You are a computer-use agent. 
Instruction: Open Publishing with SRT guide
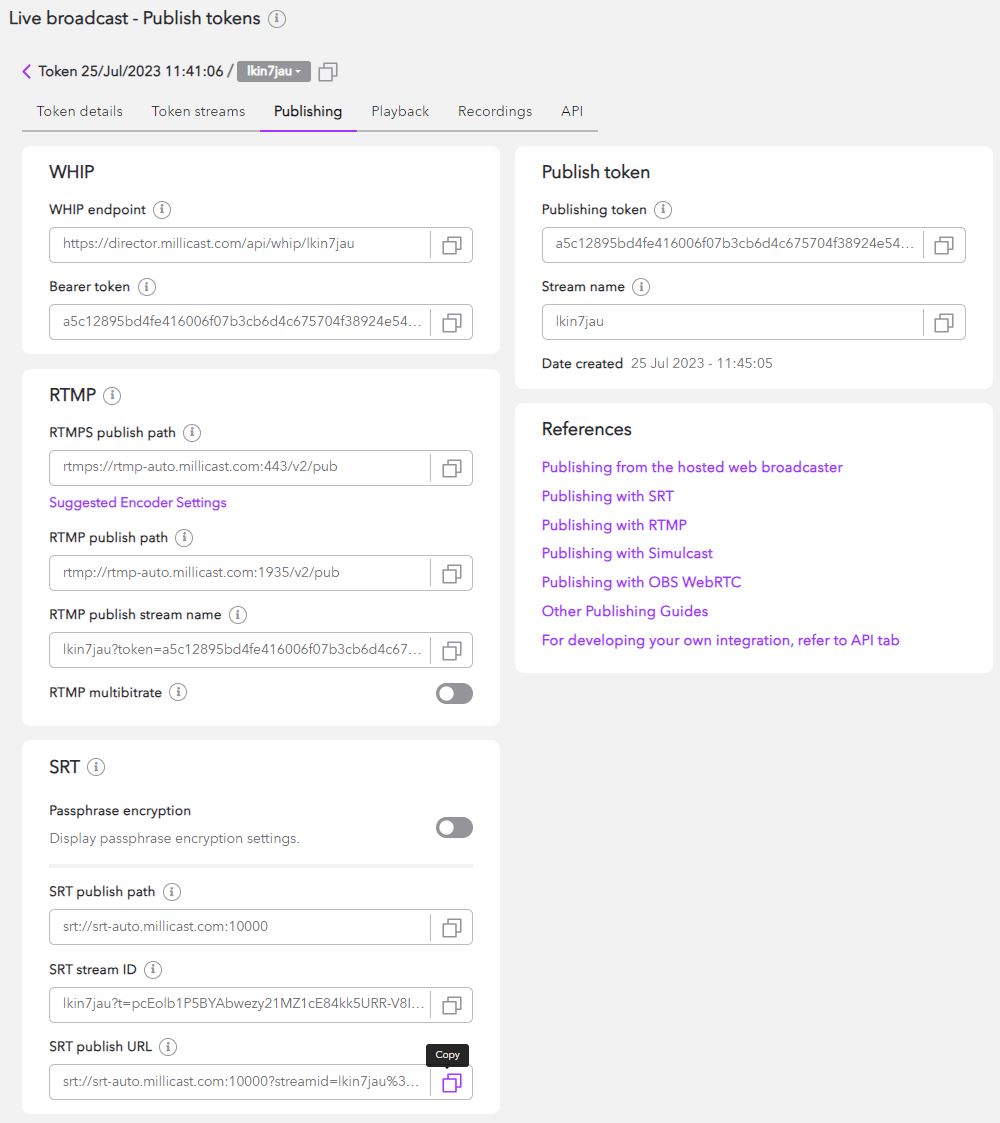[607, 496]
